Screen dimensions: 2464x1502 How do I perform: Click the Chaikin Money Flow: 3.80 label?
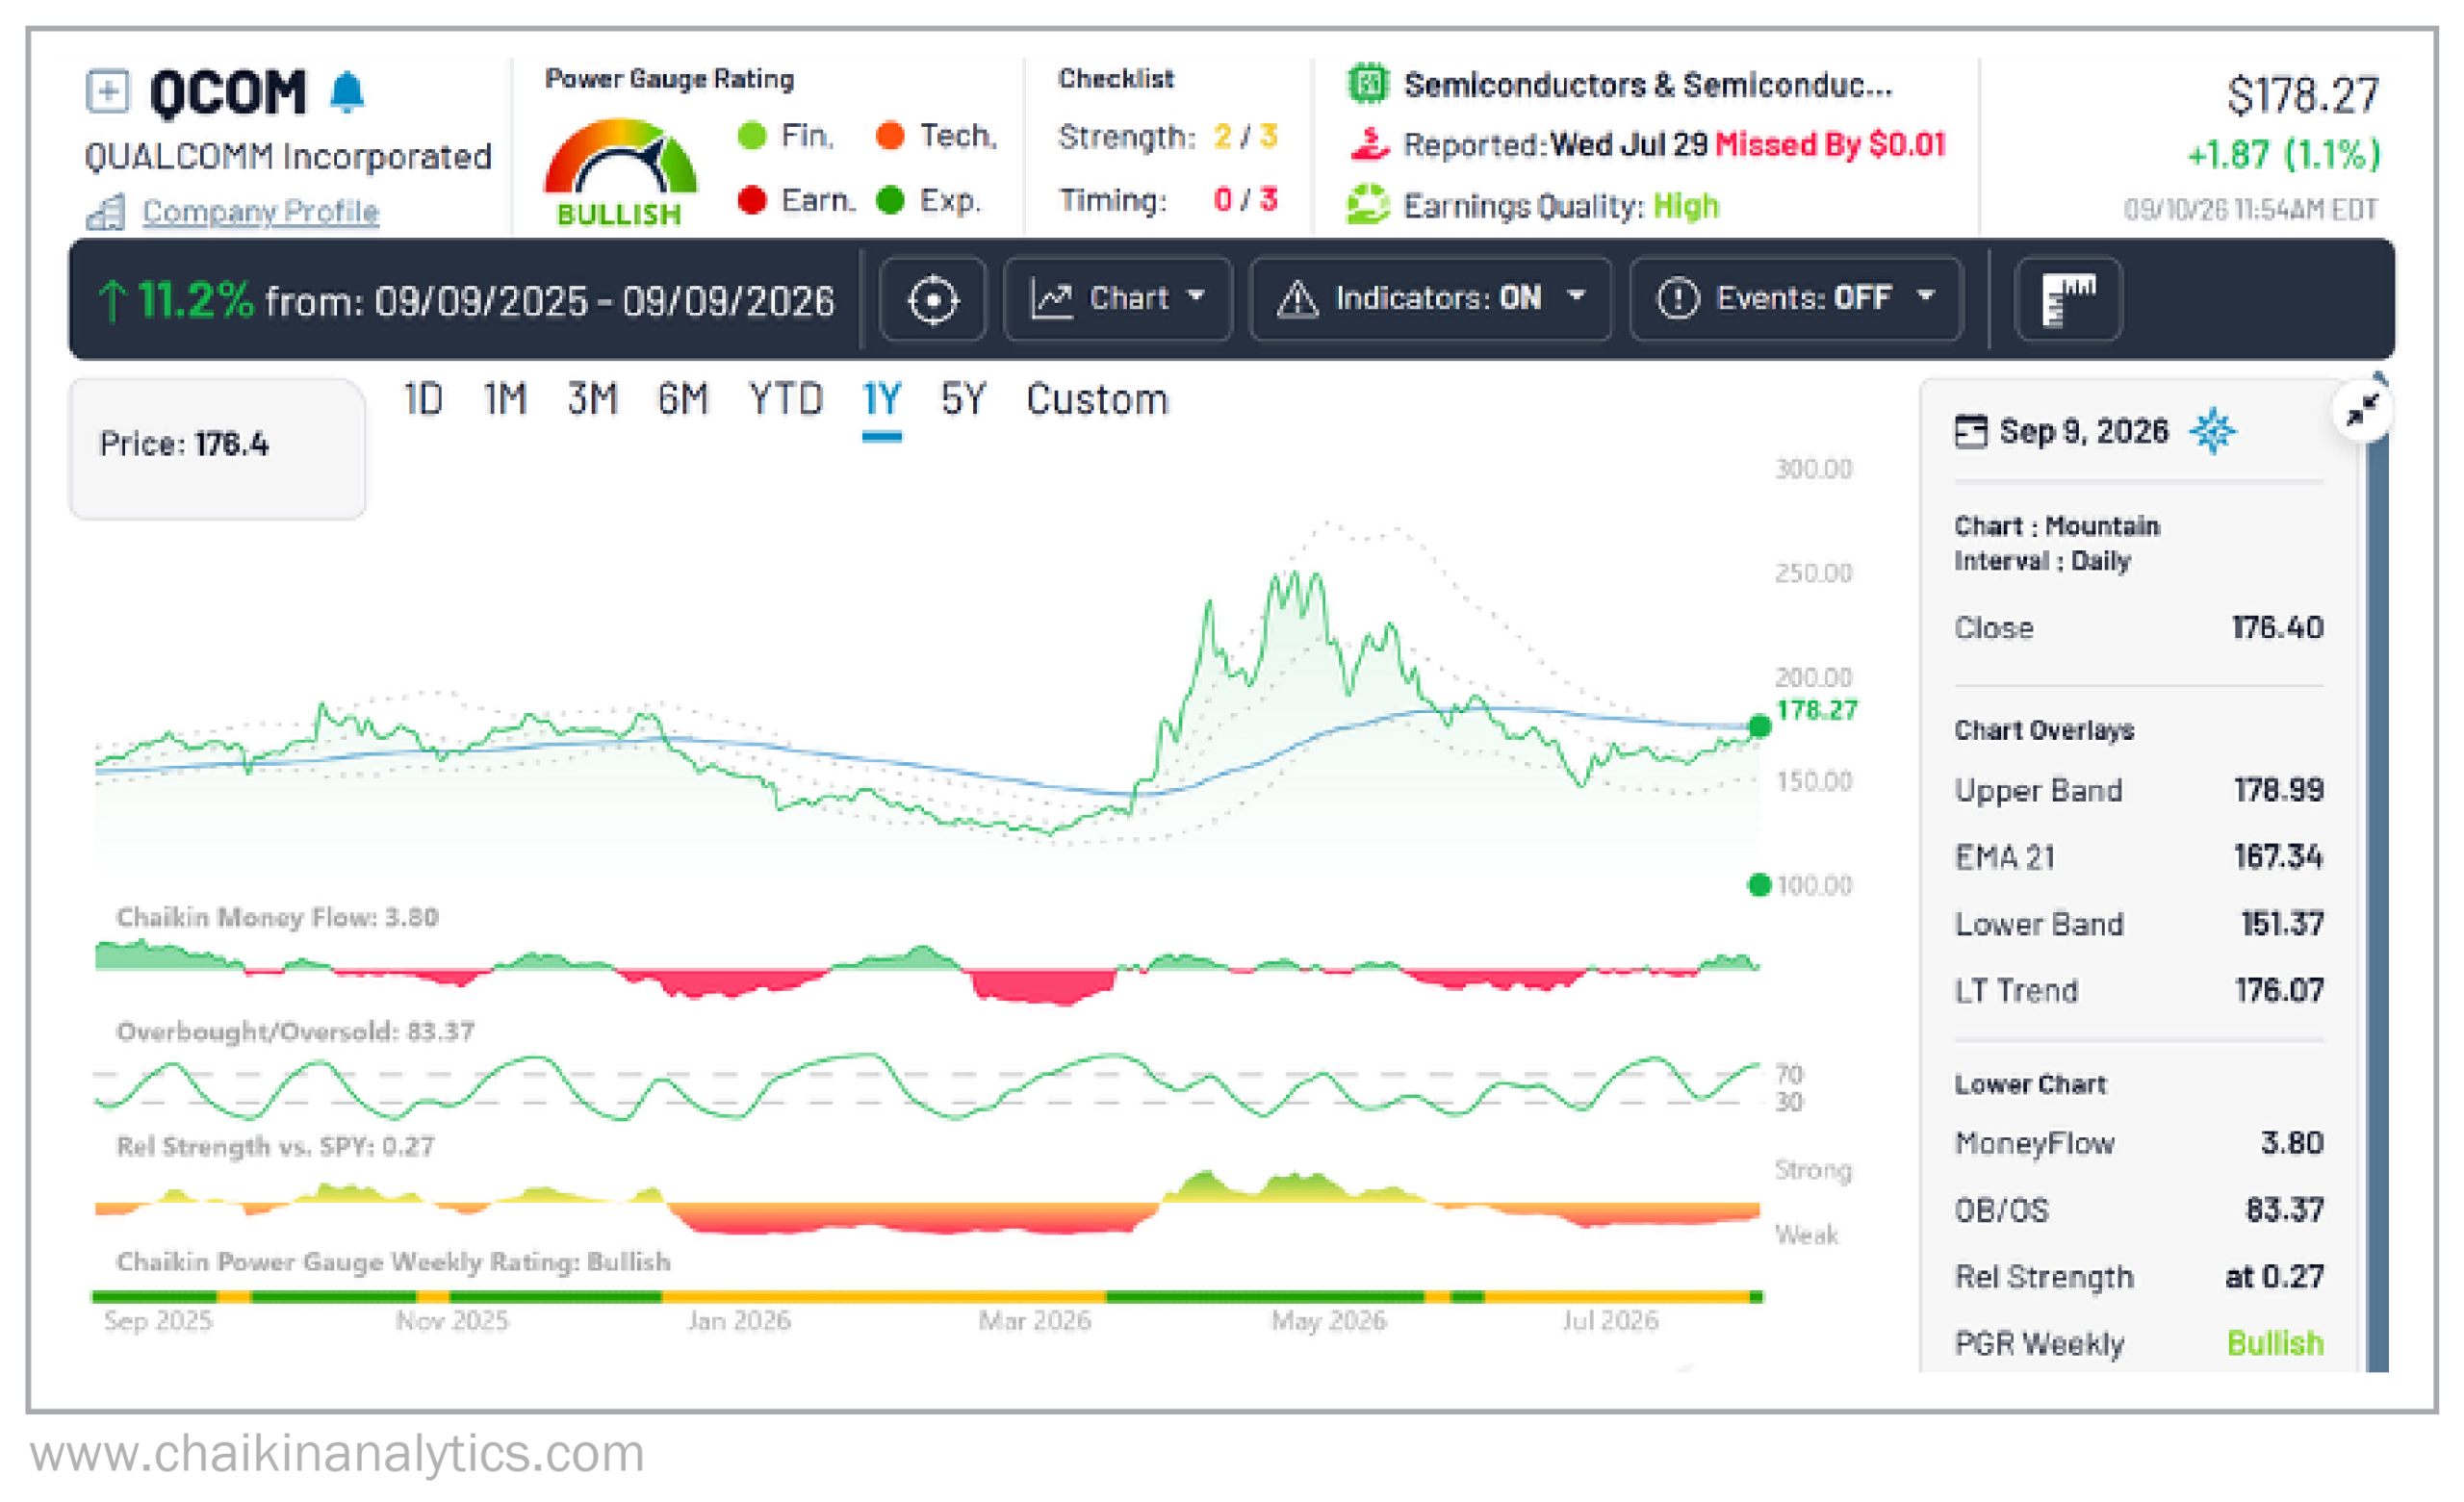(x=277, y=917)
